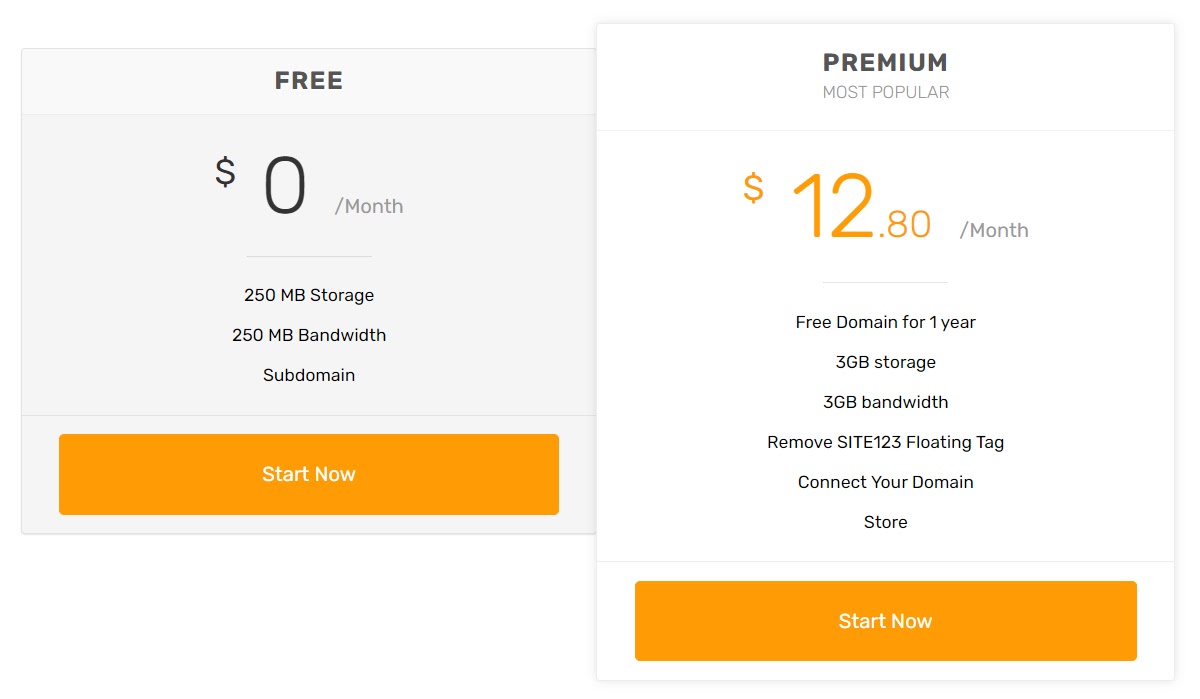Click 'Free Domain for 1 year' feature

885,322
